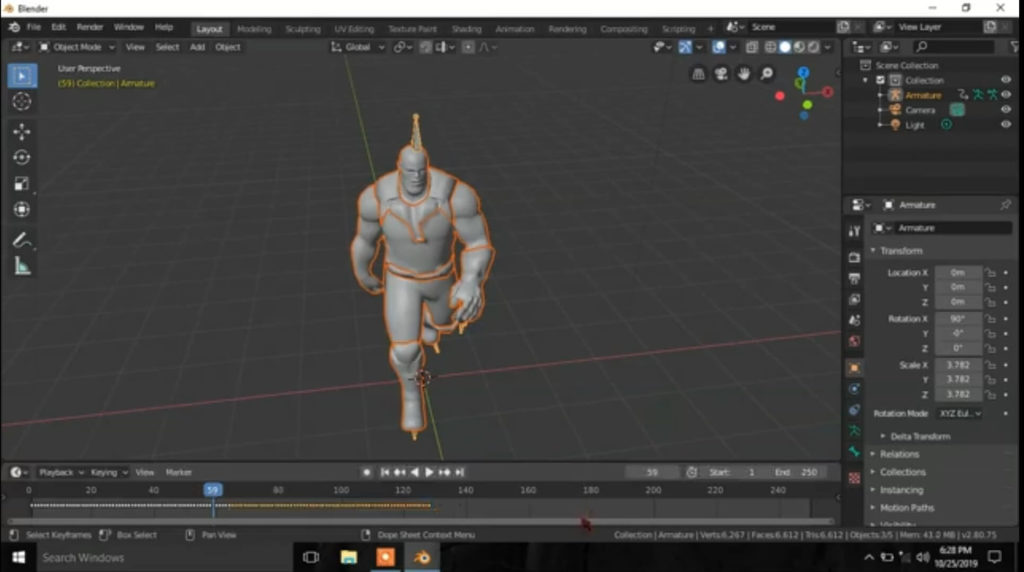1024x572 pixels.
Task: Open the Render menu
Action: 89,27
